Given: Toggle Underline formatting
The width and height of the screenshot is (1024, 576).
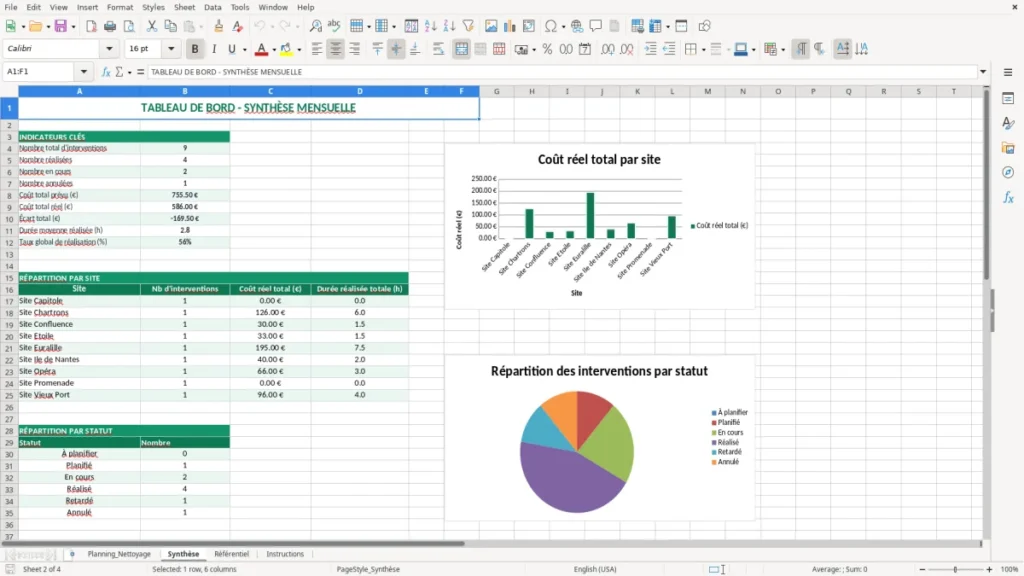Looking at the screenshot, I should pyautogui.click(x=231, y=49).
